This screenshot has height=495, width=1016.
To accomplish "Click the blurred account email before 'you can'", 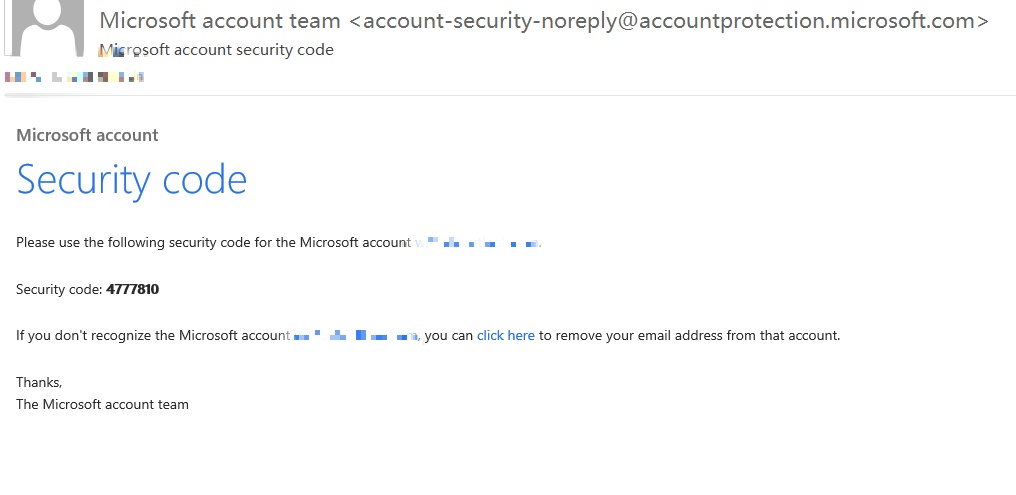I will pos(356,336).
